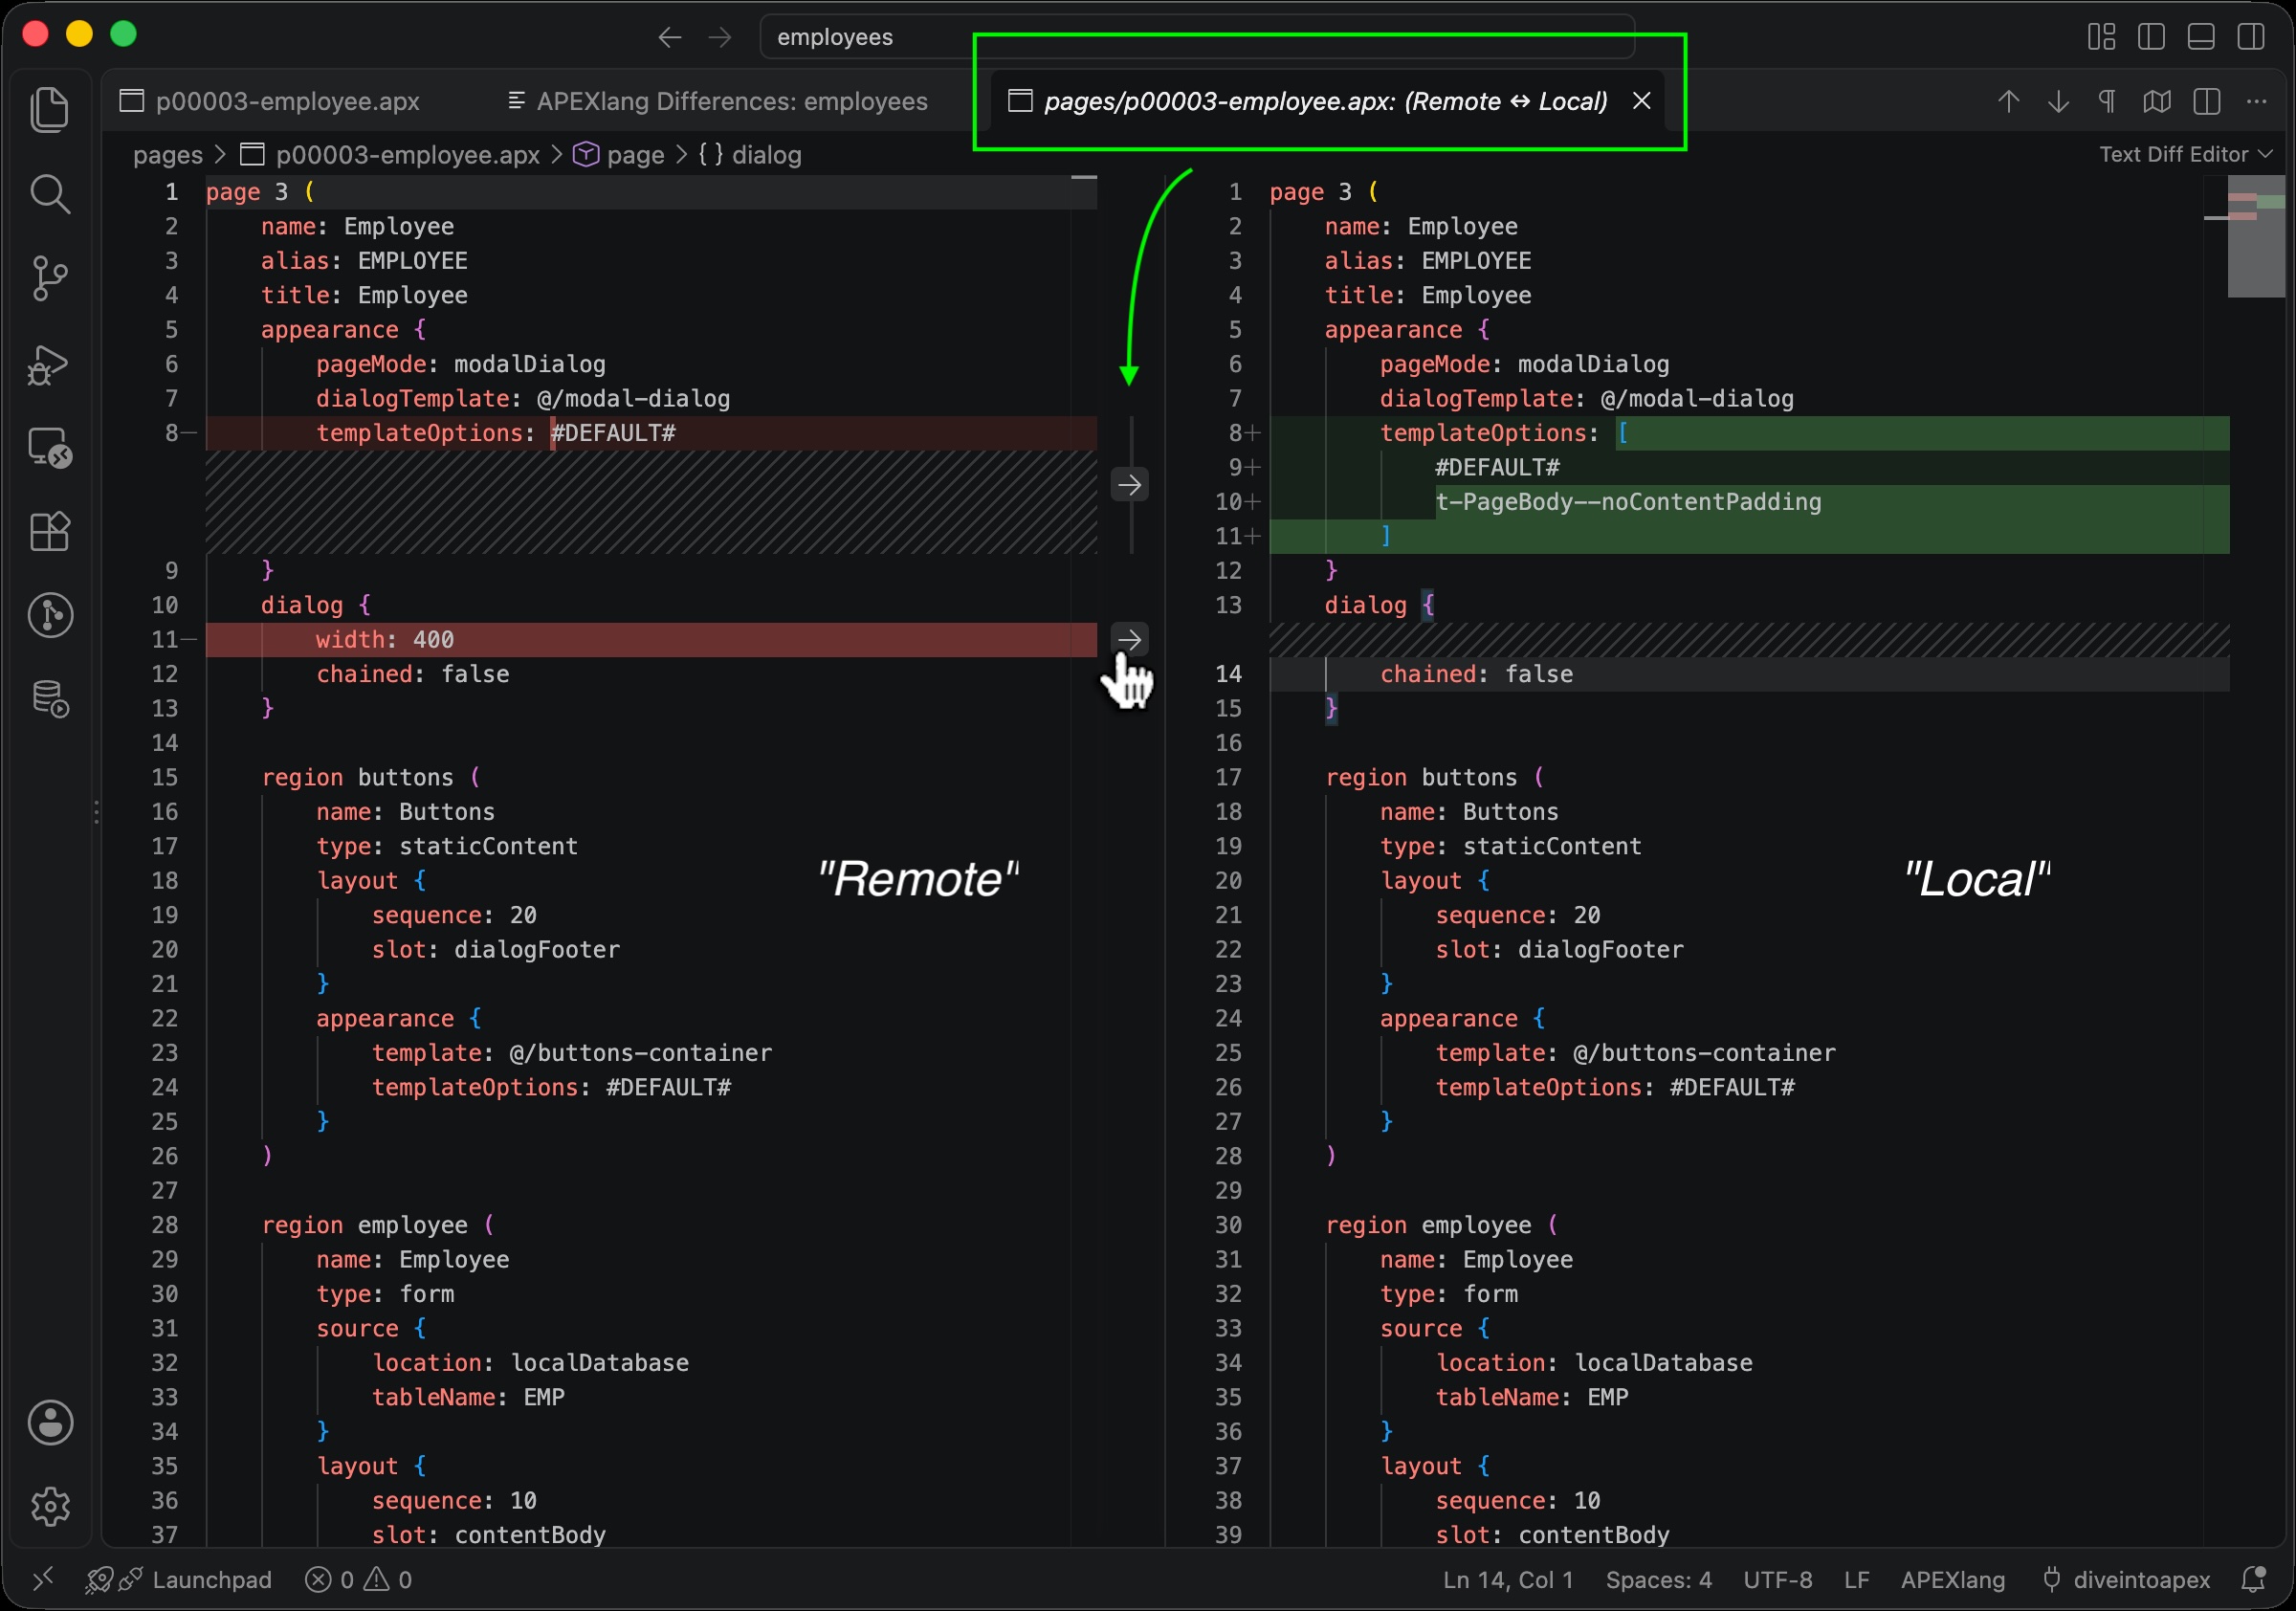Toggle the primary side bar layout icon
This screenshot has width=2296, height=1611.
(2151, 37)
